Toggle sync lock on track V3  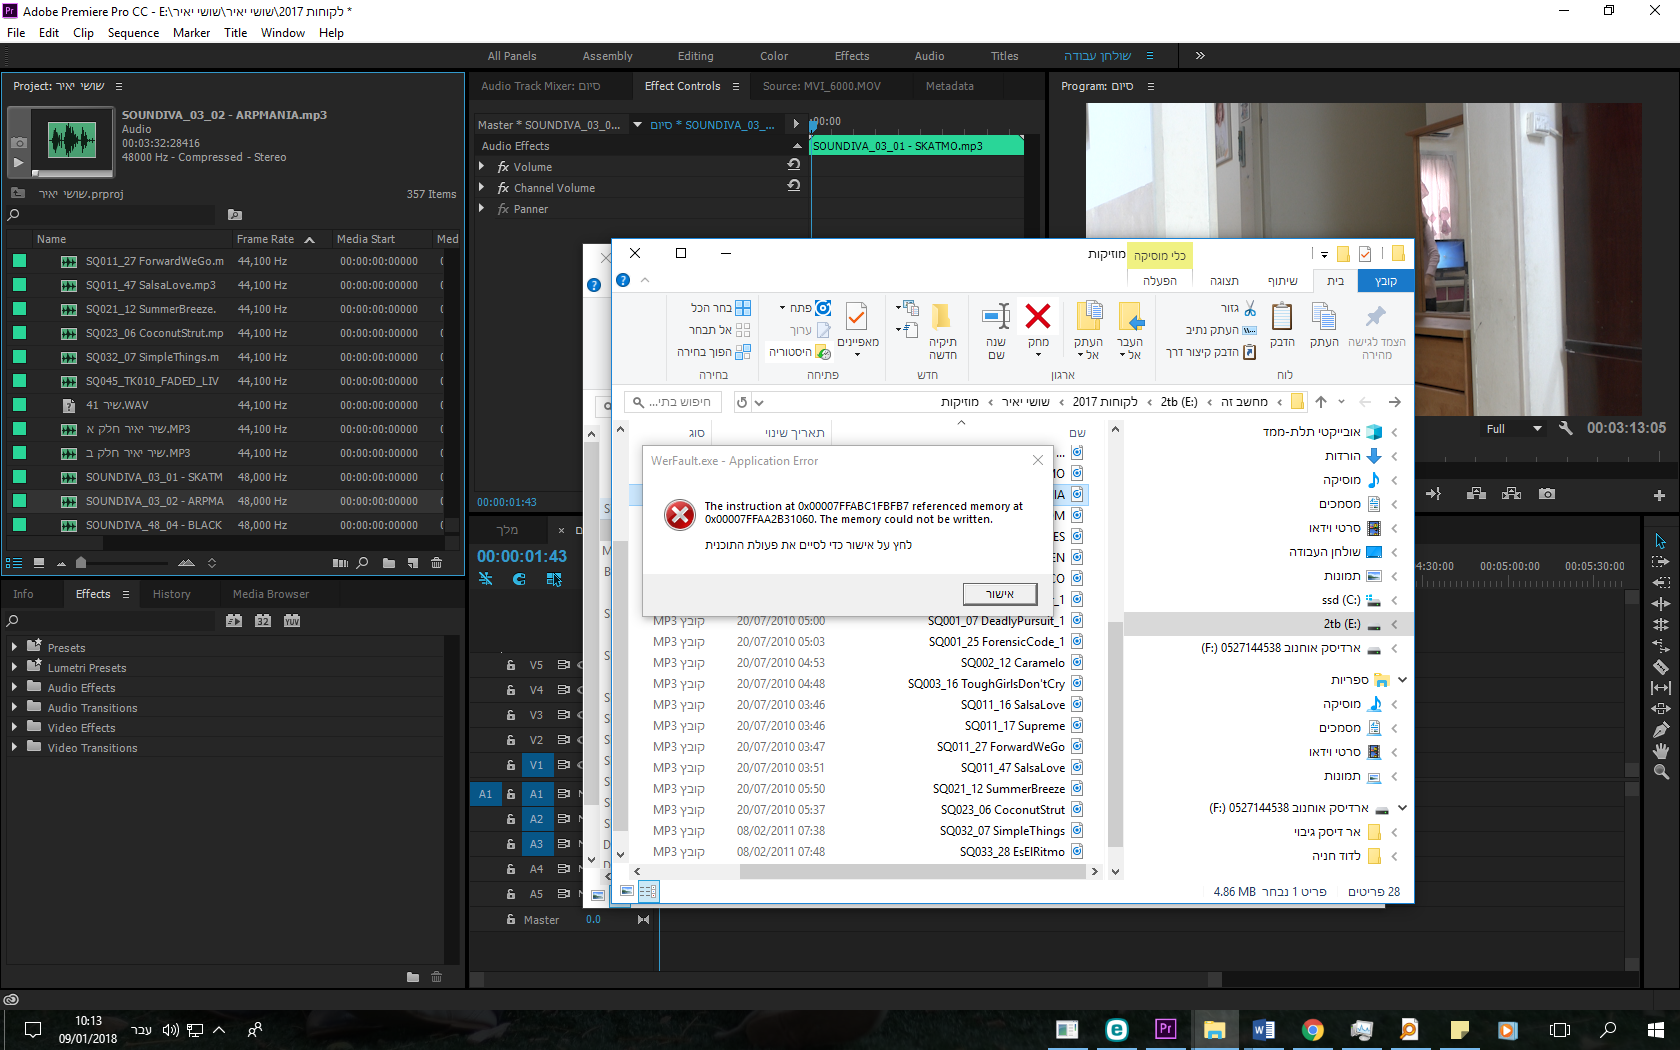point(564,715)
